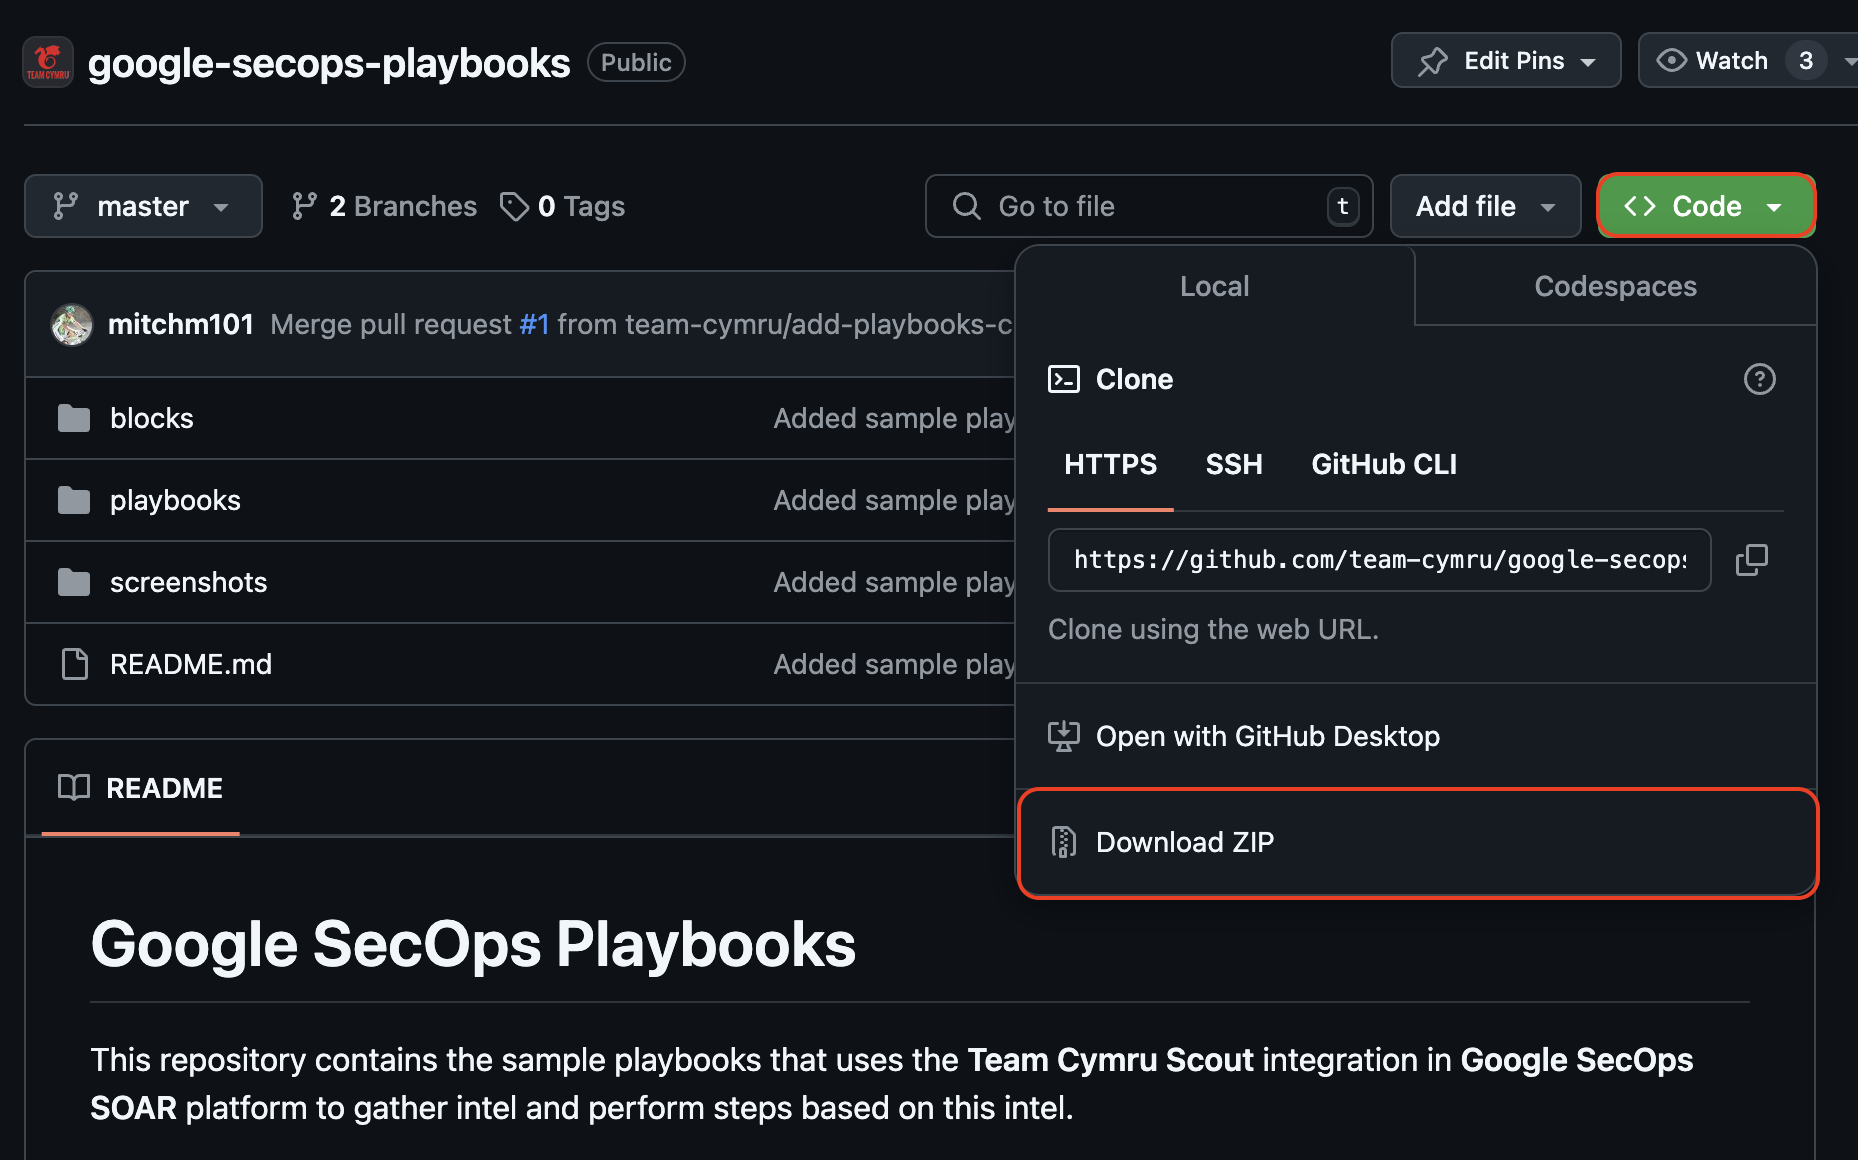Click the tag icon next to 0 Tags
This screenshot has width=1858, height=1160.
coord(514,206)
